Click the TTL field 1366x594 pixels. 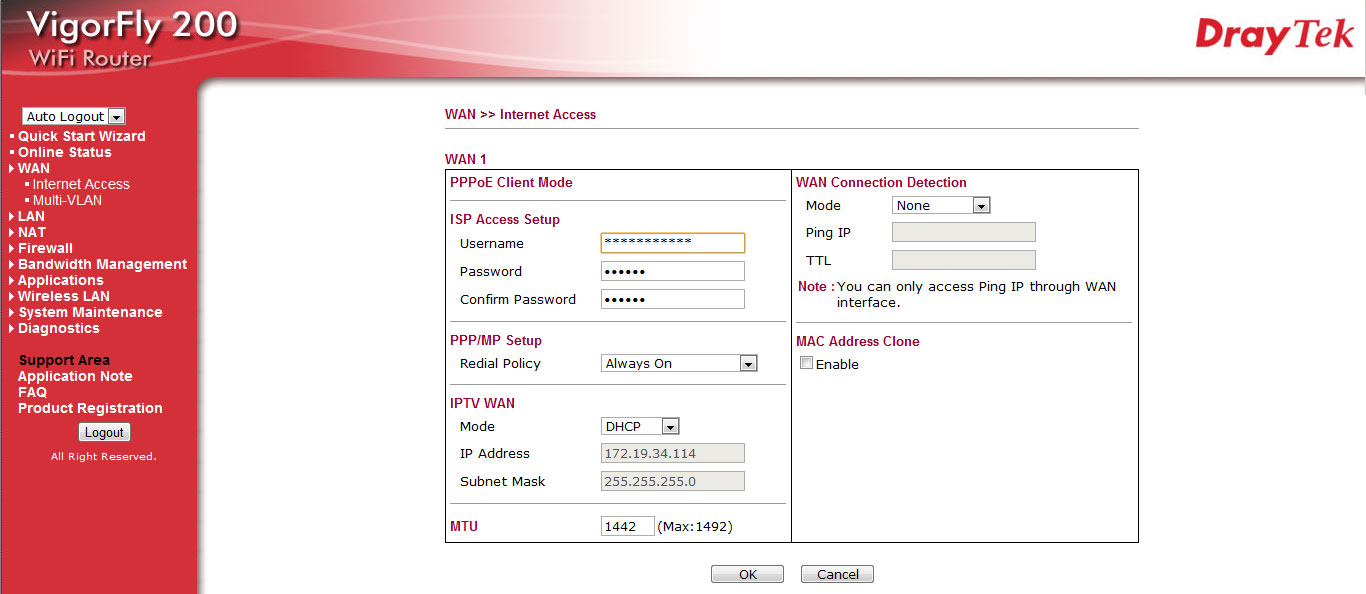pyautogui.click(x=964, y=260)
